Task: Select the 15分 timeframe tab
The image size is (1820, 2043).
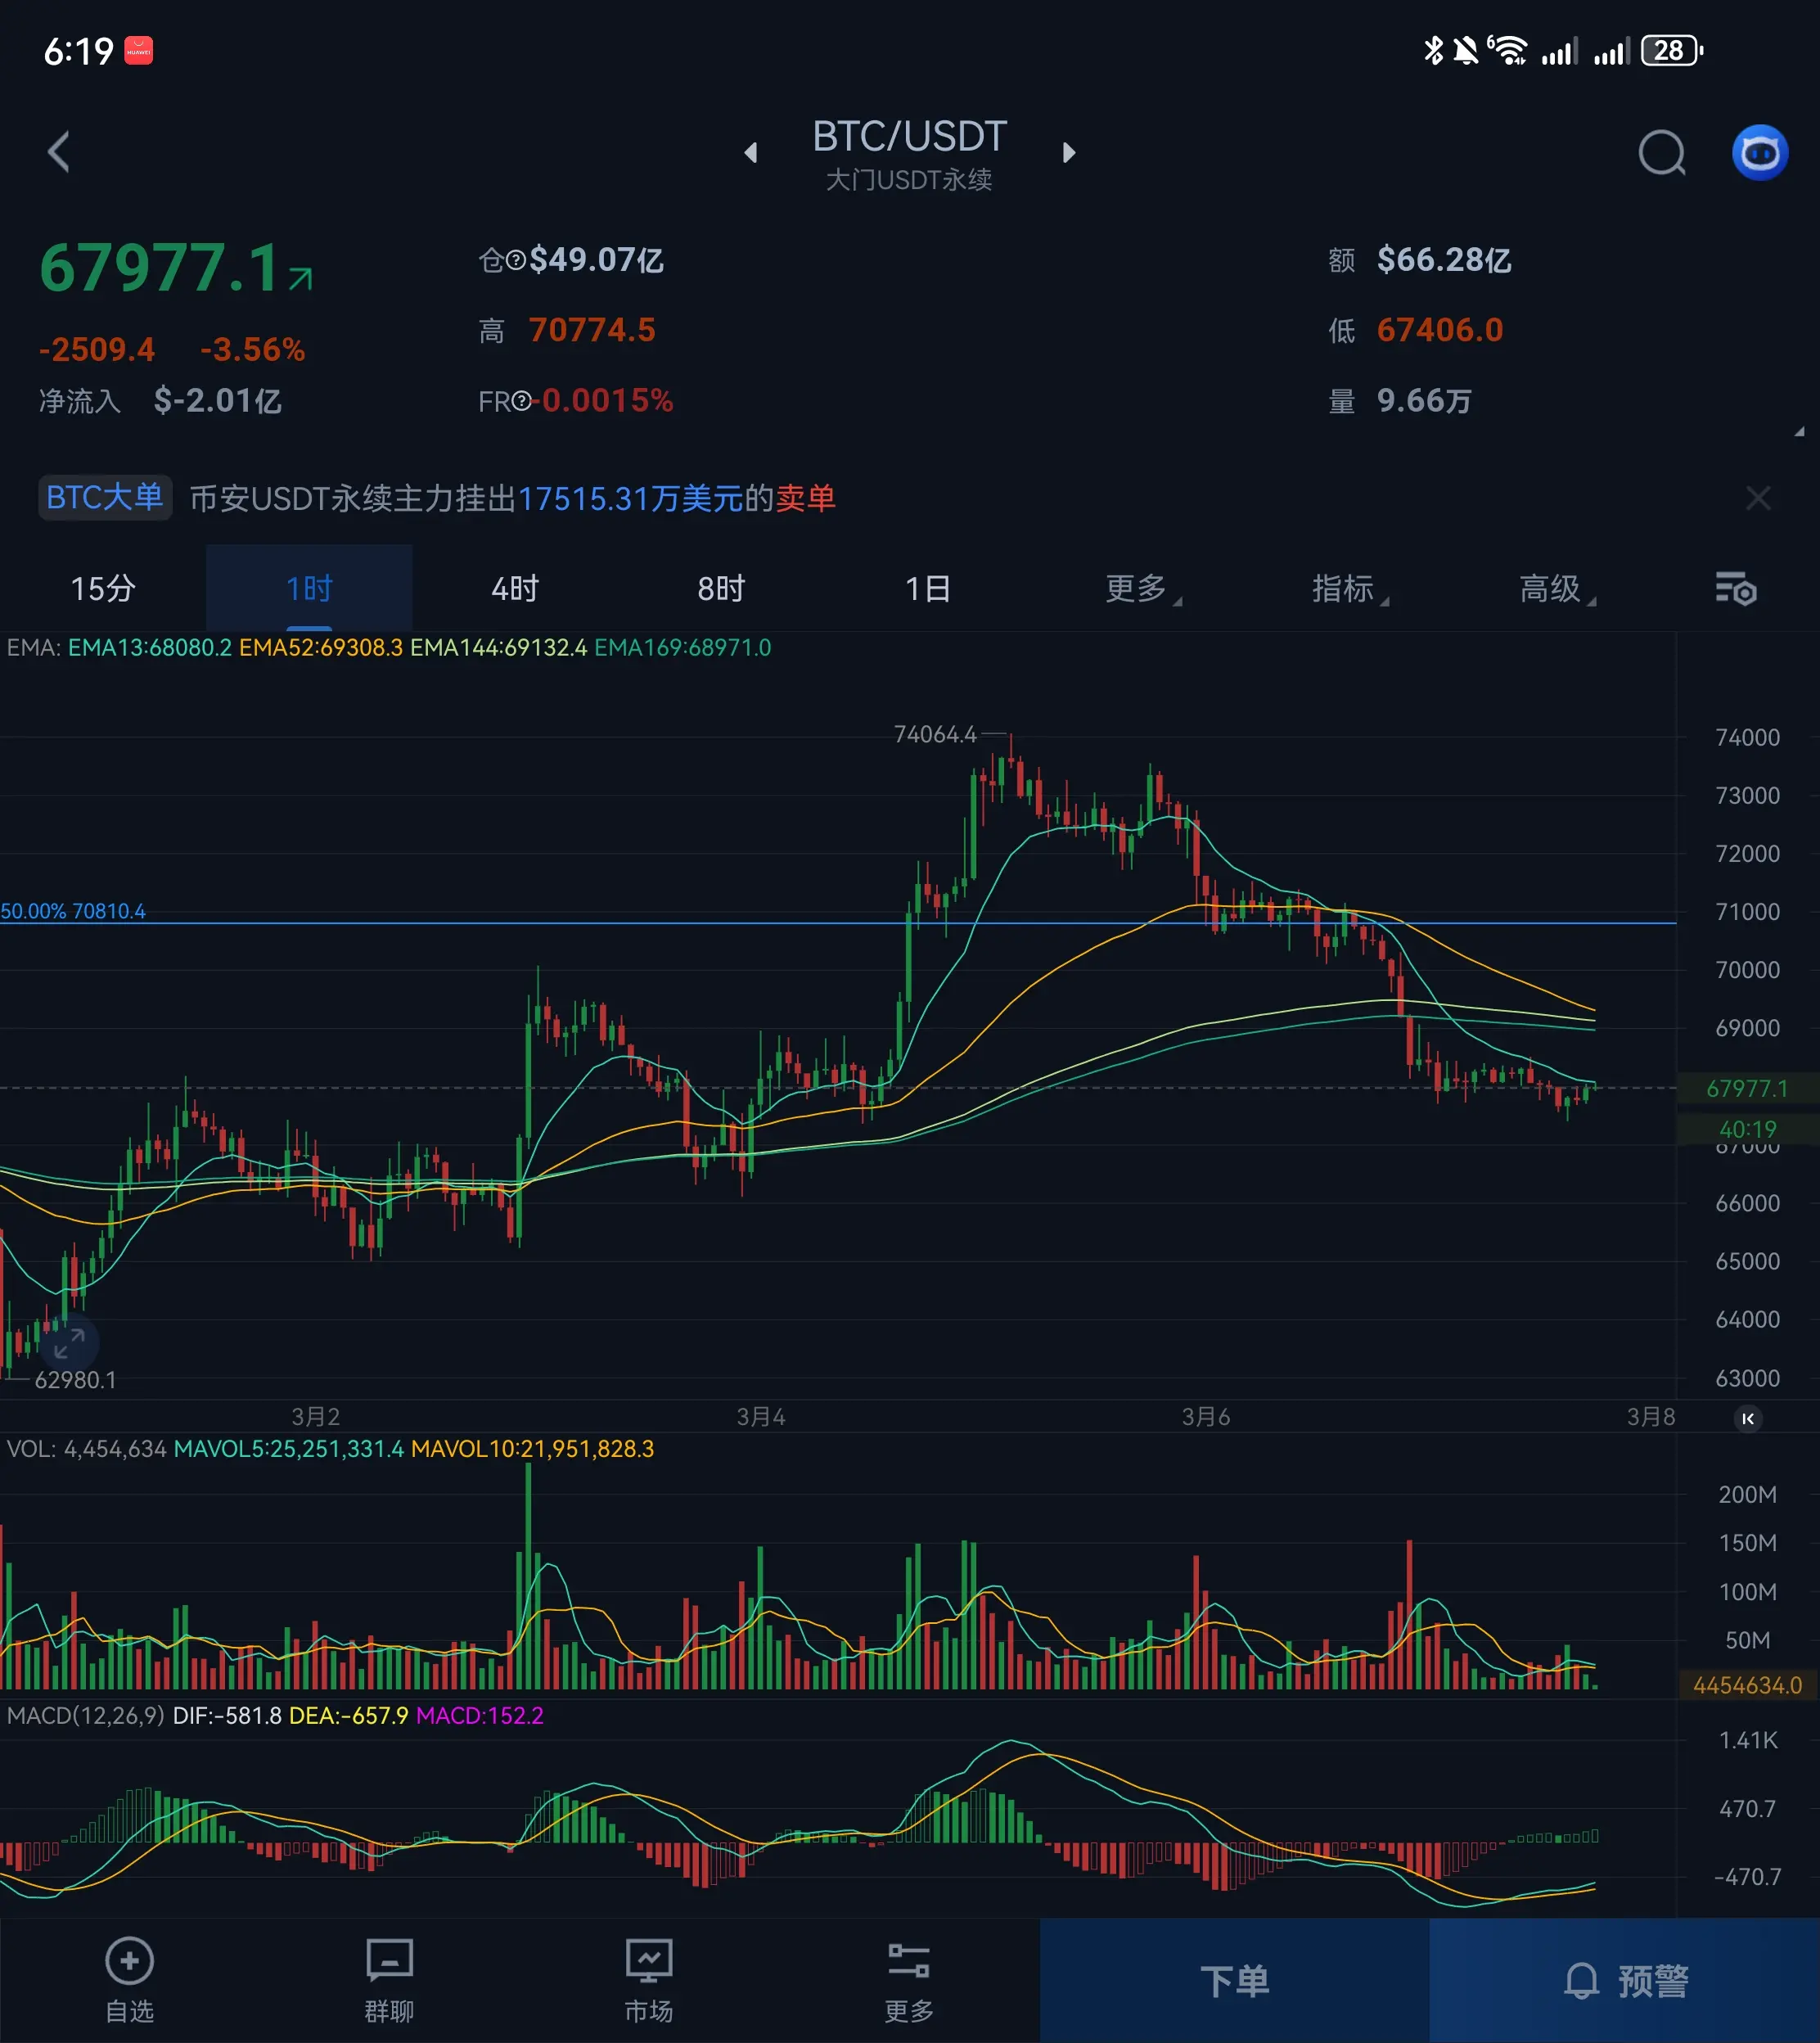Action: pos(103,589)
